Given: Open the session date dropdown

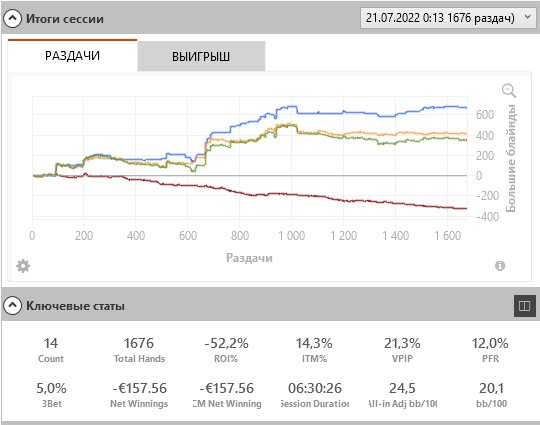Looking at the screenshot, I should pos(447,18).
